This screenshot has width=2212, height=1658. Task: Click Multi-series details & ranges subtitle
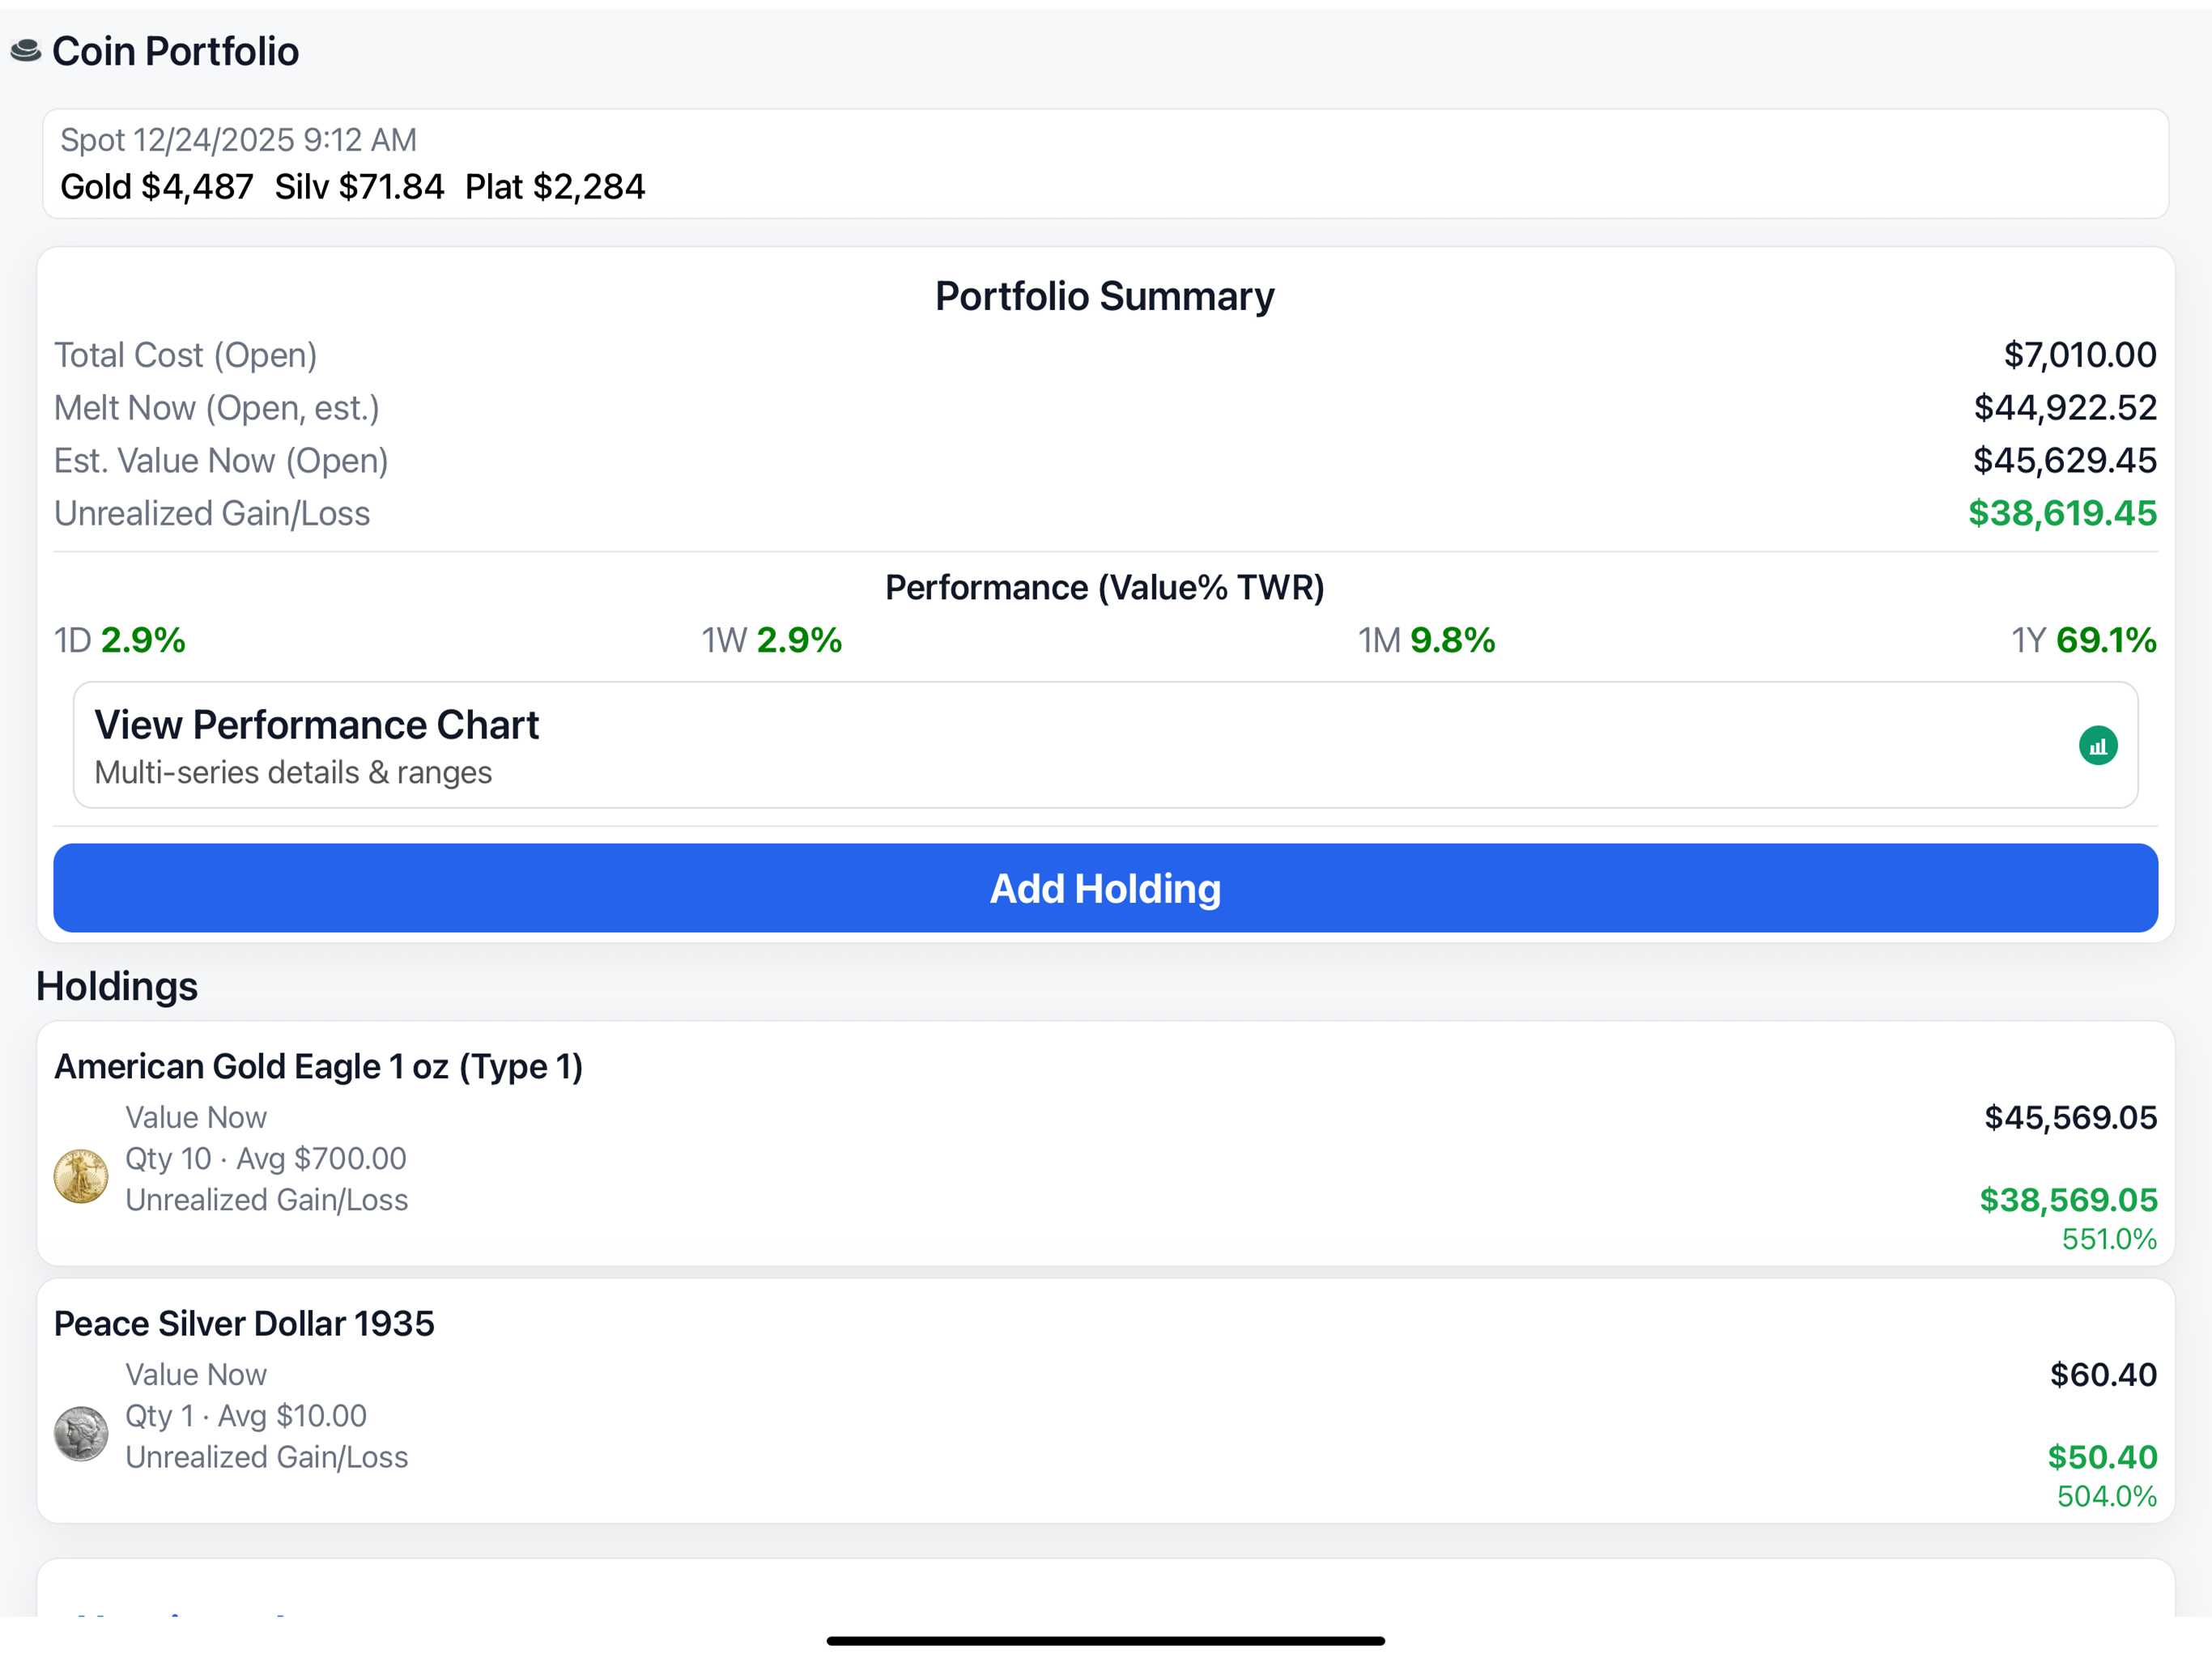click(x=293, y=773)
